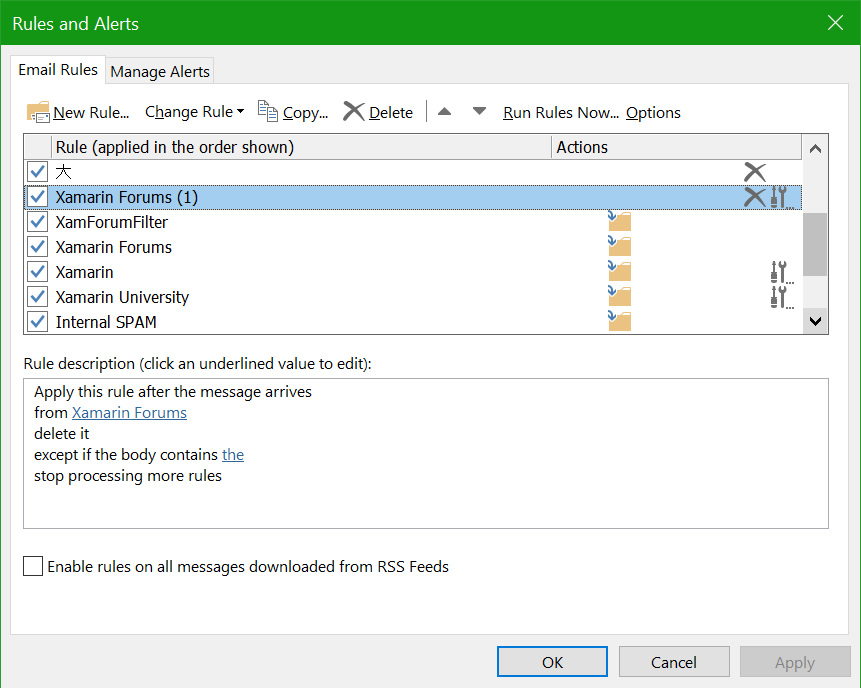Toggle the Xamarin University rule checkbox
This screenshot has height=688, width=861.
(37, 297)
